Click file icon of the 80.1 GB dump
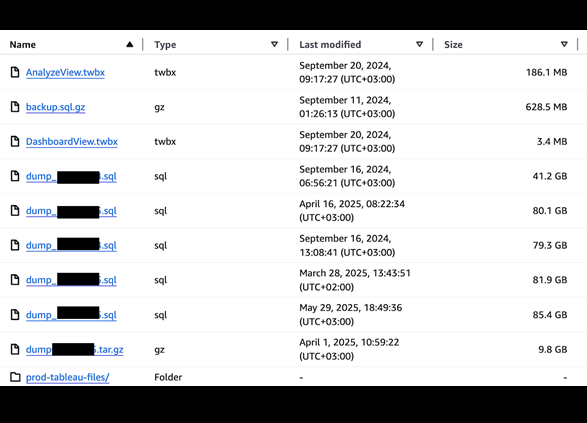Image resolution: width=587 pixels, height=423 pixels. [x=15, y=211]
